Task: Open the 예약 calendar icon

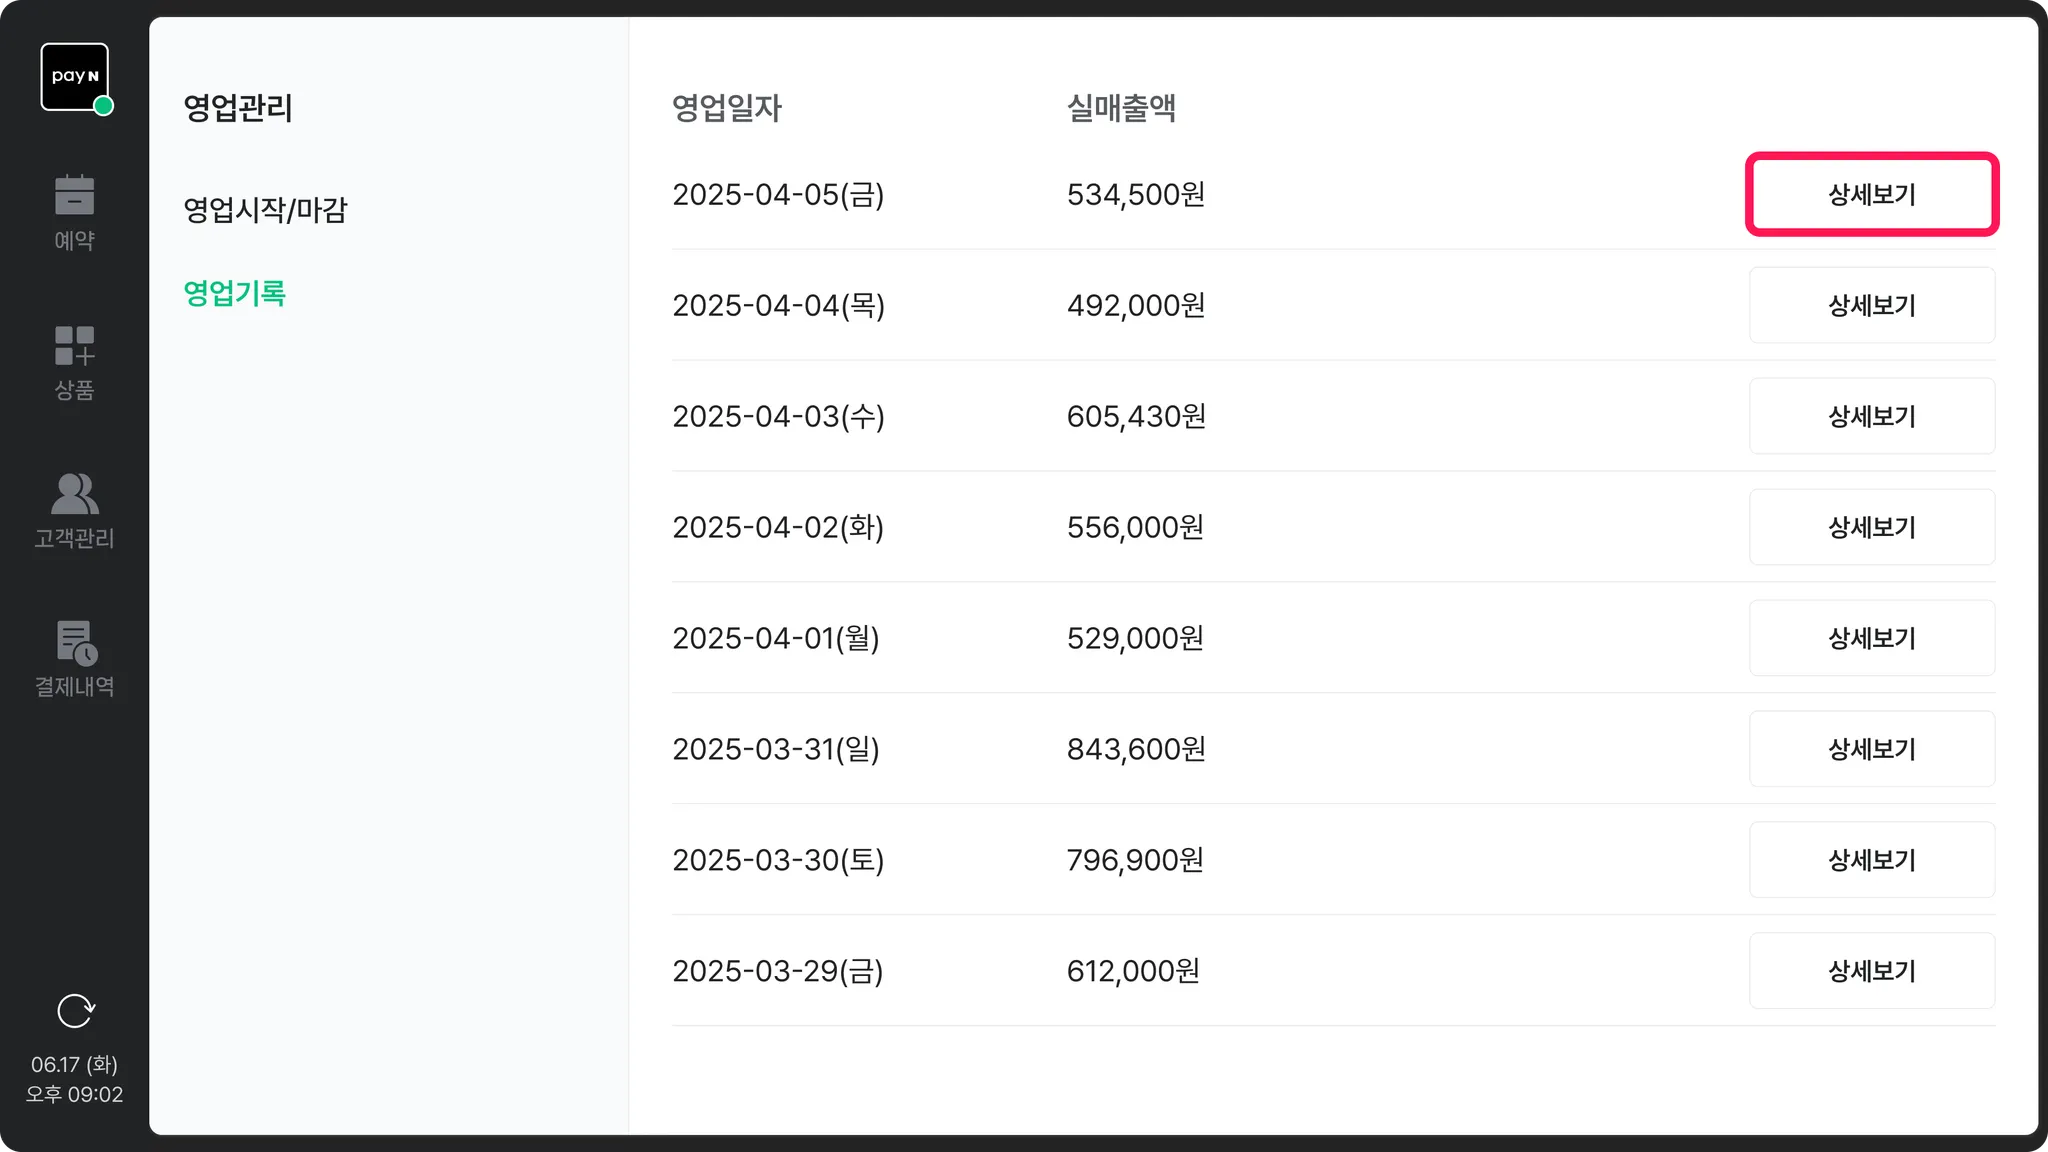Action: [x=75, y=196]
